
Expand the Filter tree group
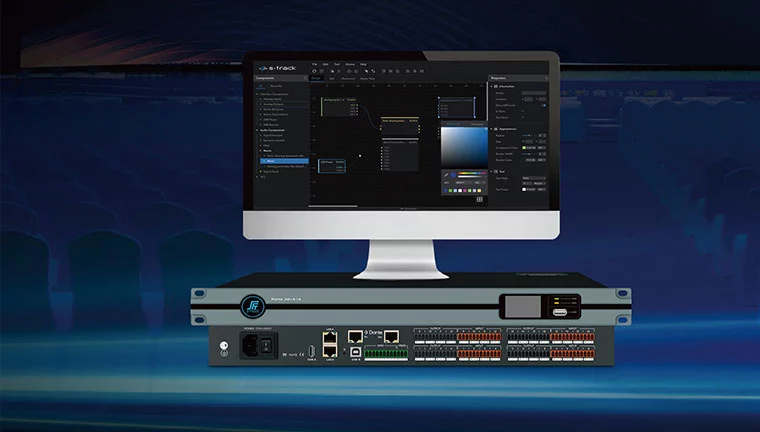pos(261,145)
